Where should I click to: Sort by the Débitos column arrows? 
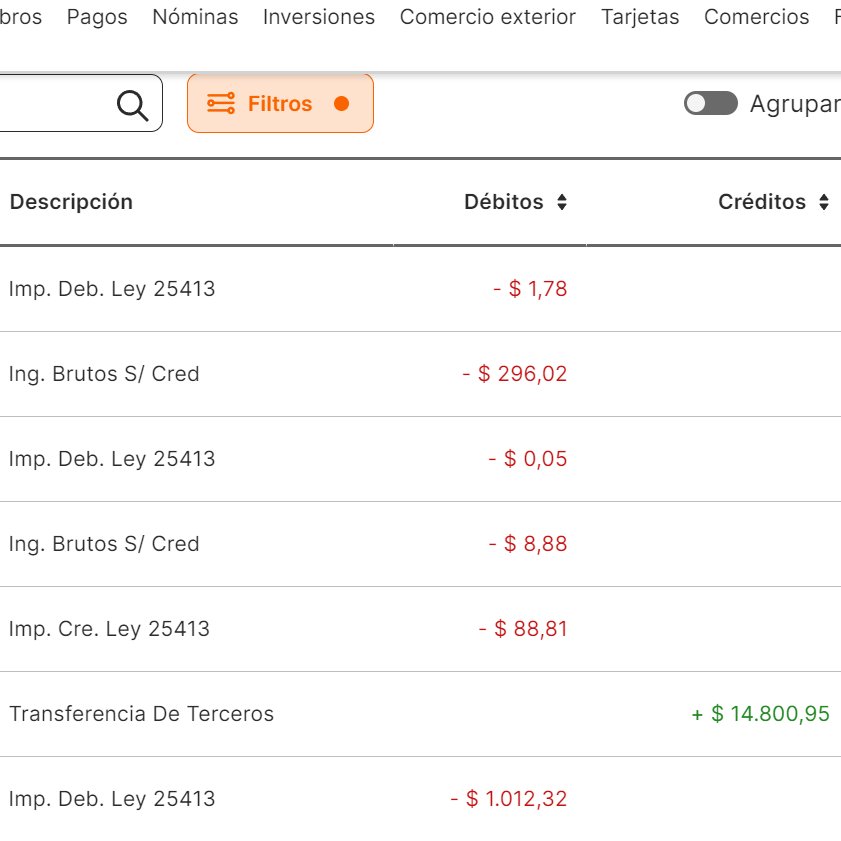point(562,202)
